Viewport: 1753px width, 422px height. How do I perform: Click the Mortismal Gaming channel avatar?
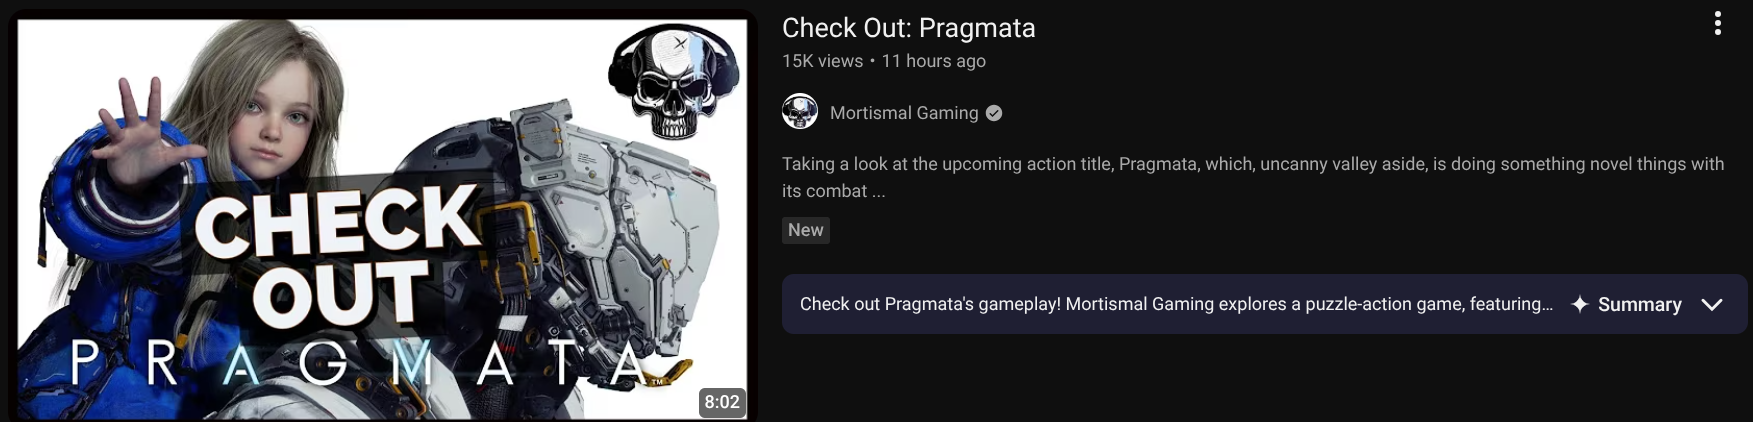click(800, 112)
